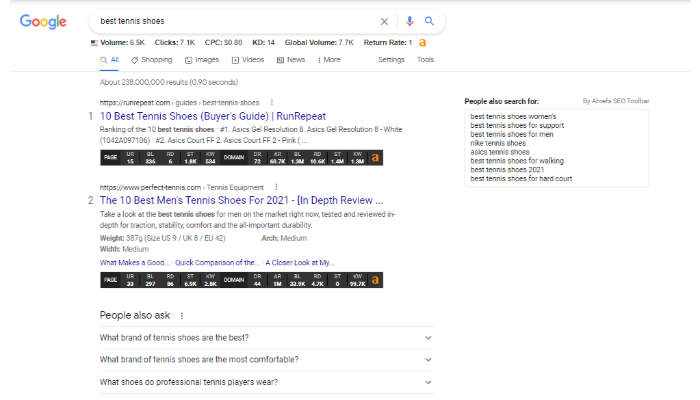Viewport: 700px width, 400px height.
Task: Open search Settings
Action: [391, 59]
